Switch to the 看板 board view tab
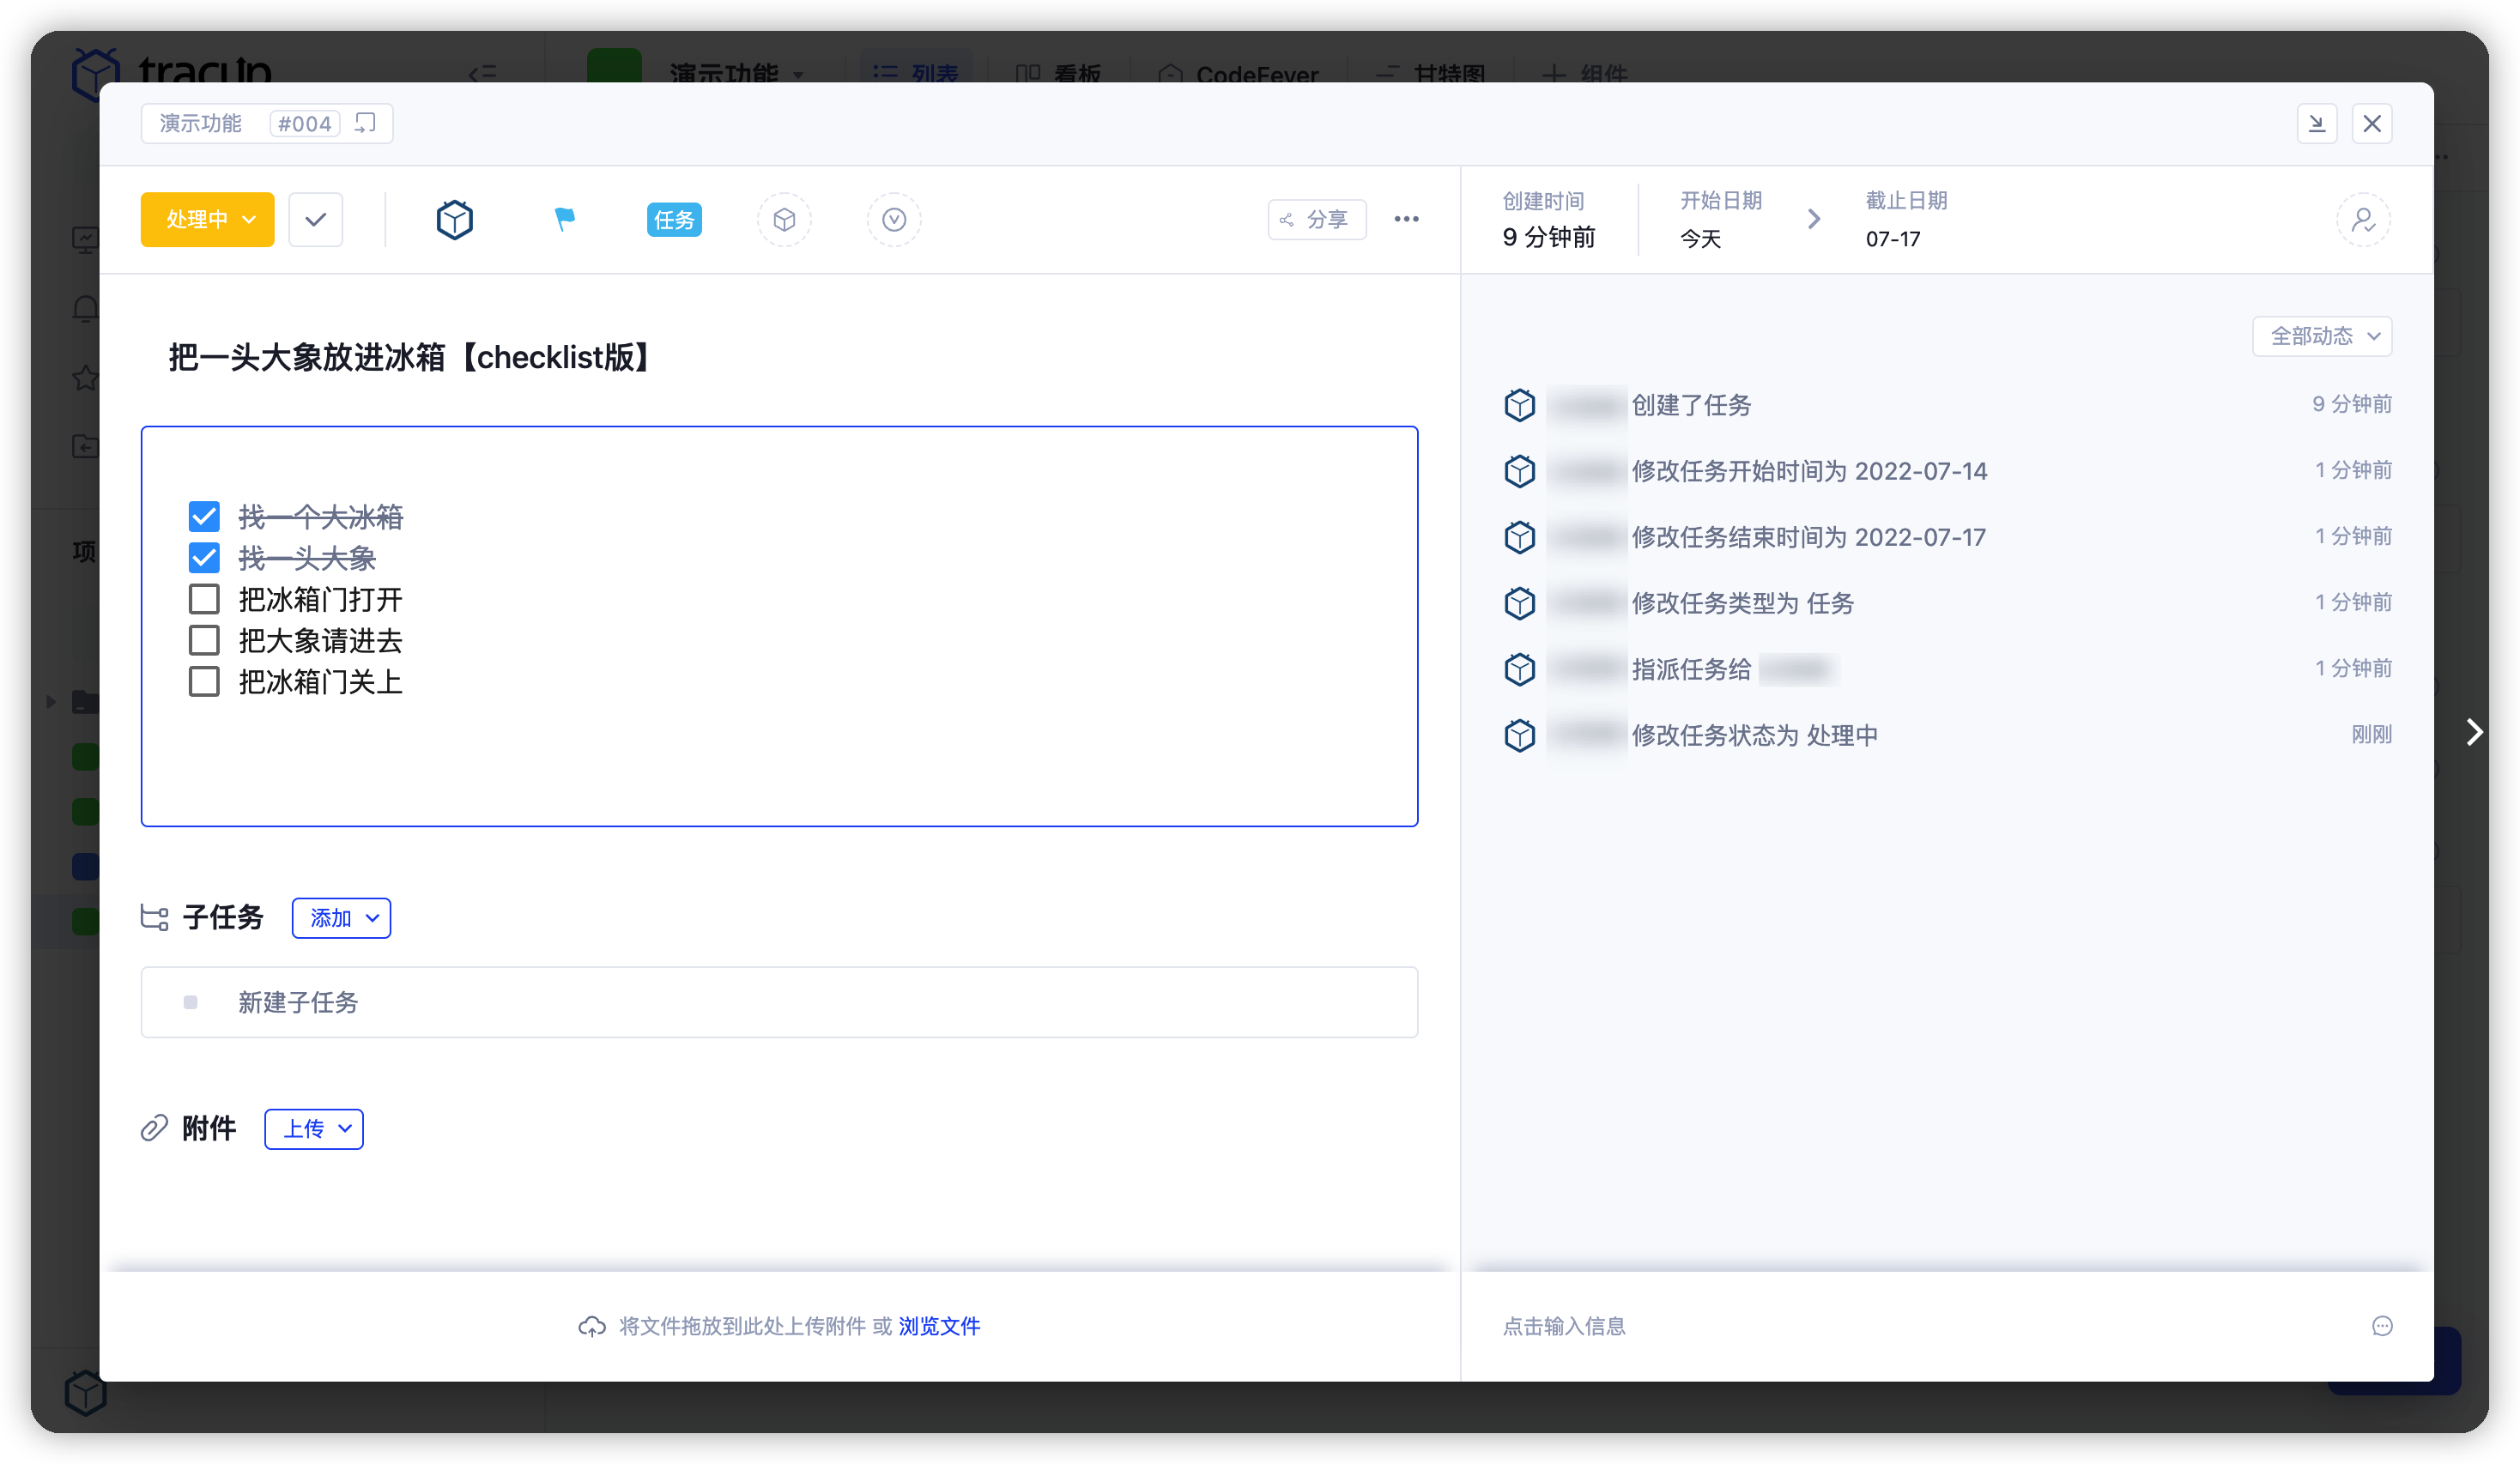2520x1464 pixels. 1059,74
